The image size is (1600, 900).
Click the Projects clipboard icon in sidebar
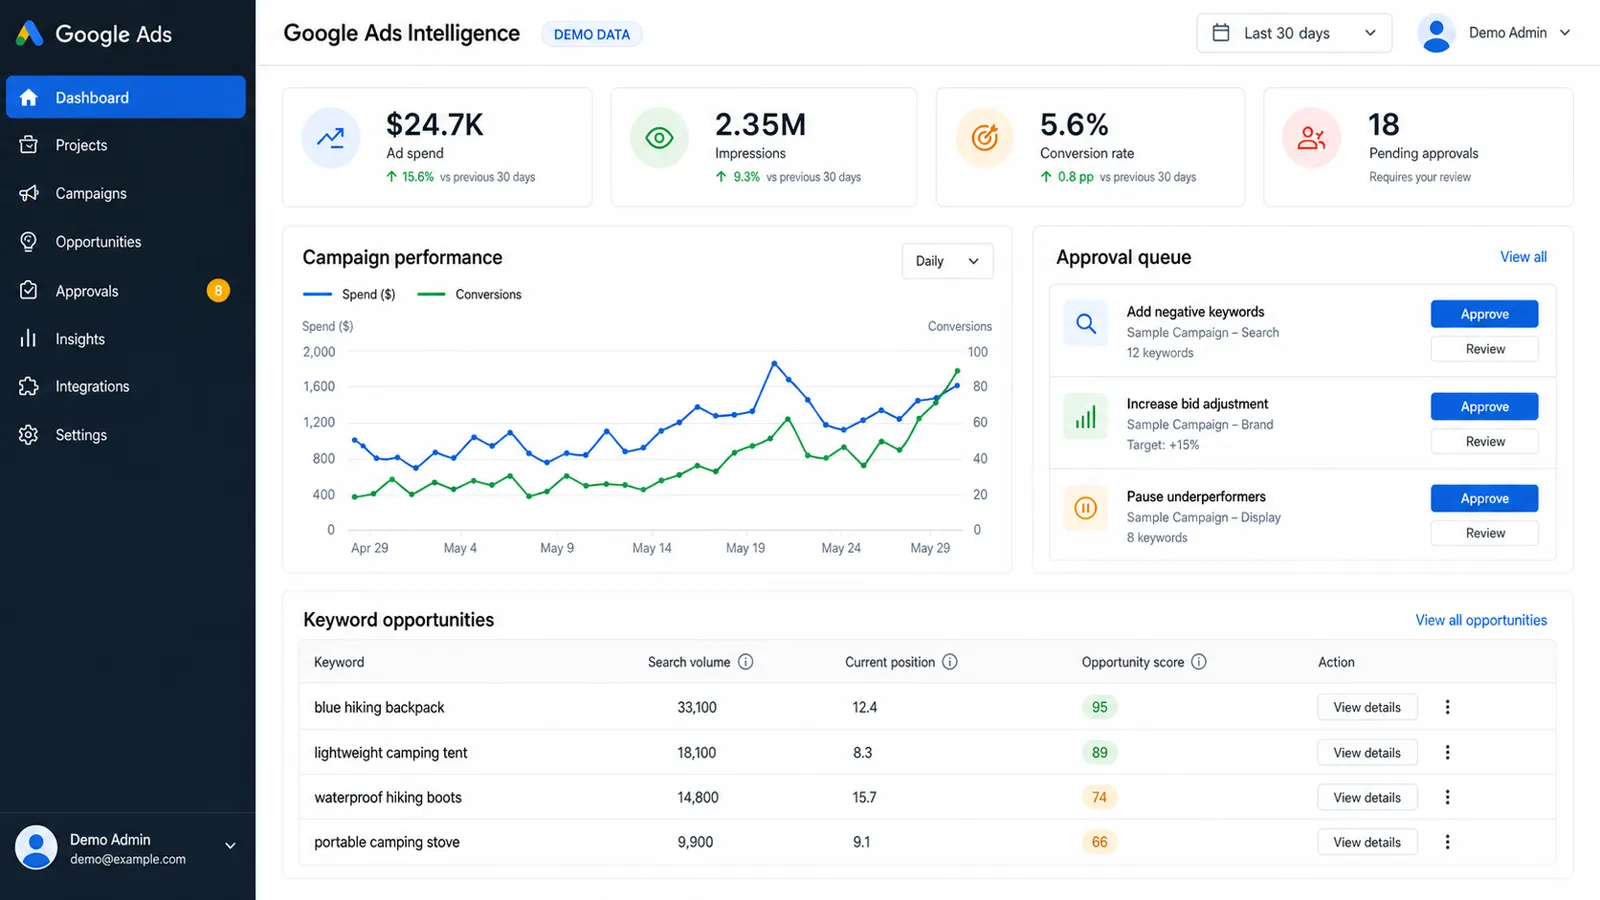tap(29, 145)
